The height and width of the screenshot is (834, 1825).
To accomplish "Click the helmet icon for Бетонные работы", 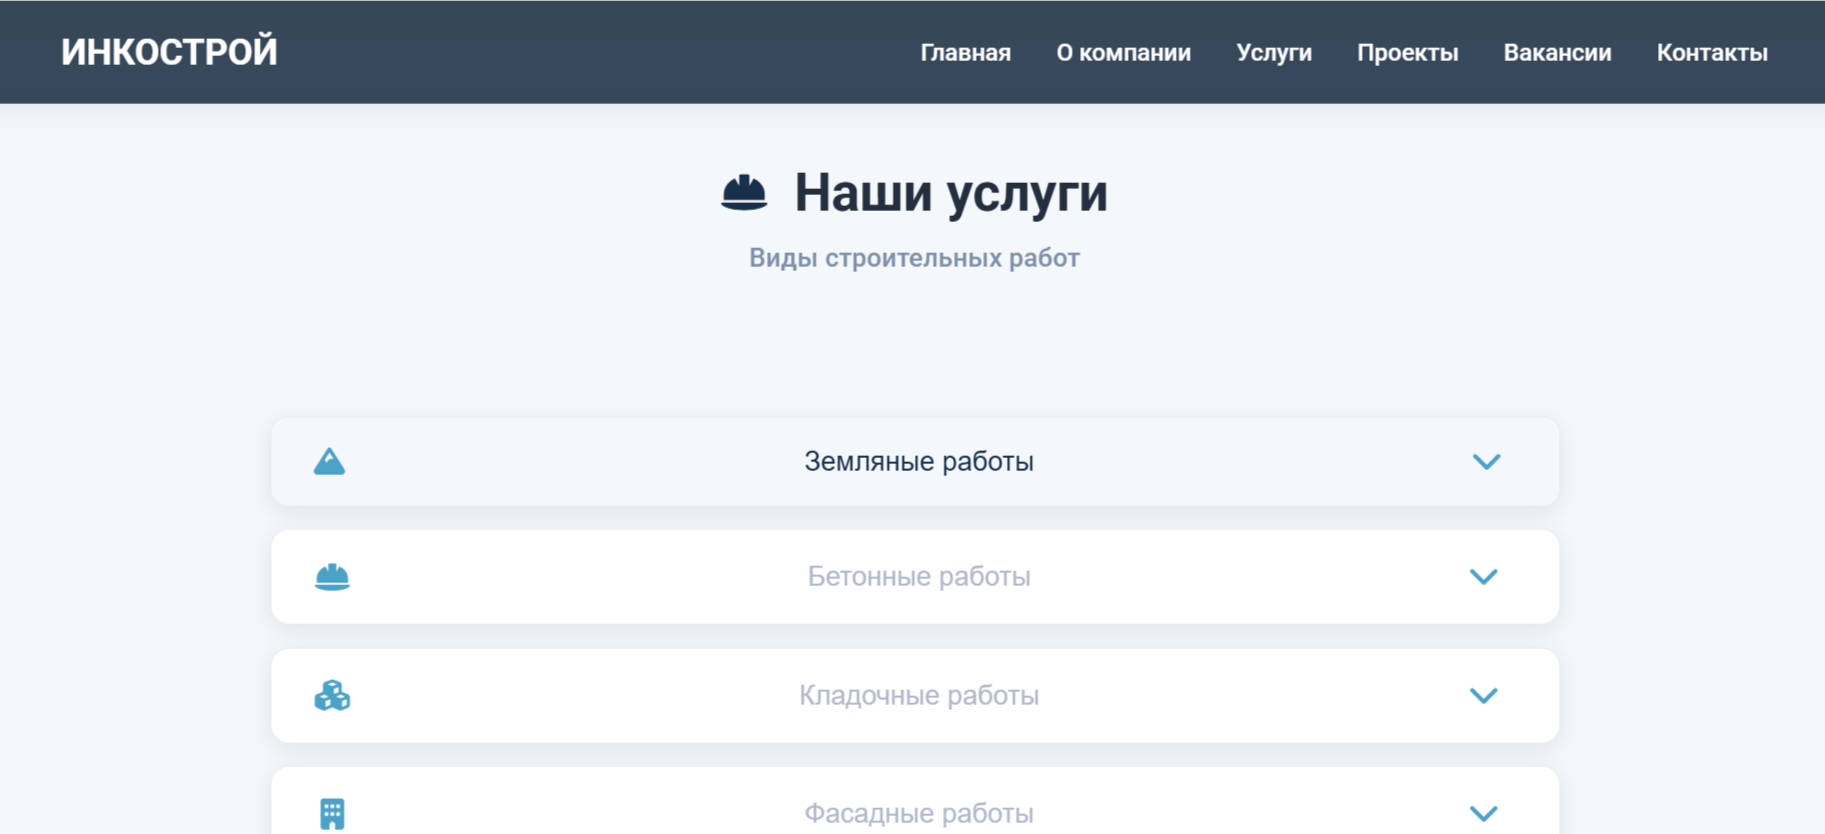I will point(332,577).
